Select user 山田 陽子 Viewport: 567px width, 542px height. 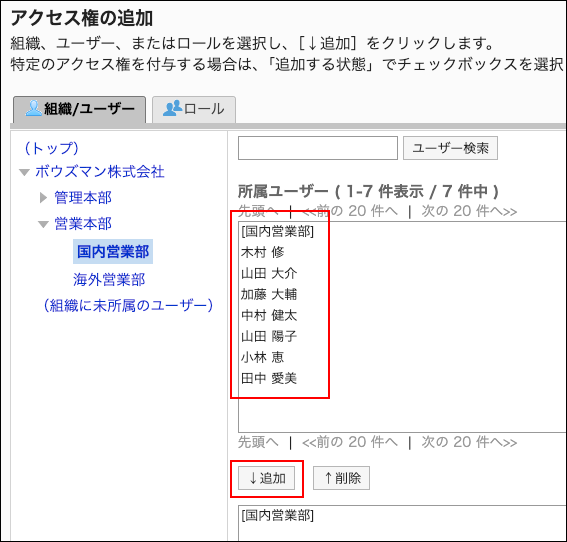(x=269, y=336)
